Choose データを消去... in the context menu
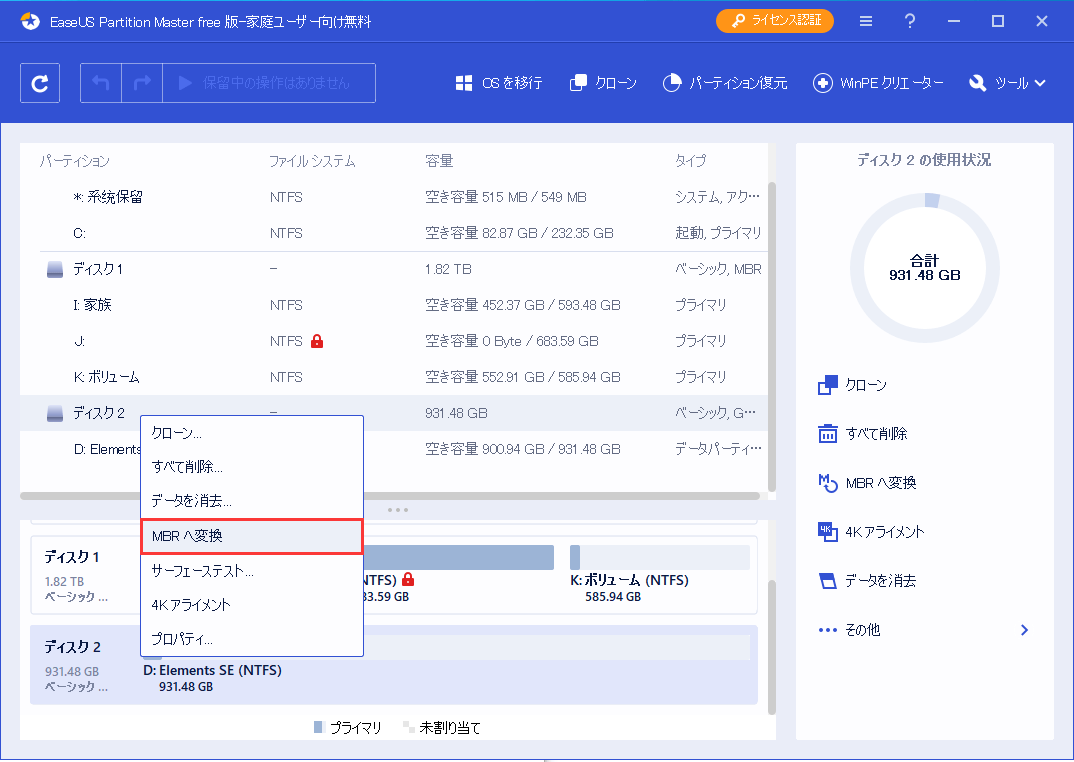Screen dimensions: 1074x762 [251, 501]
